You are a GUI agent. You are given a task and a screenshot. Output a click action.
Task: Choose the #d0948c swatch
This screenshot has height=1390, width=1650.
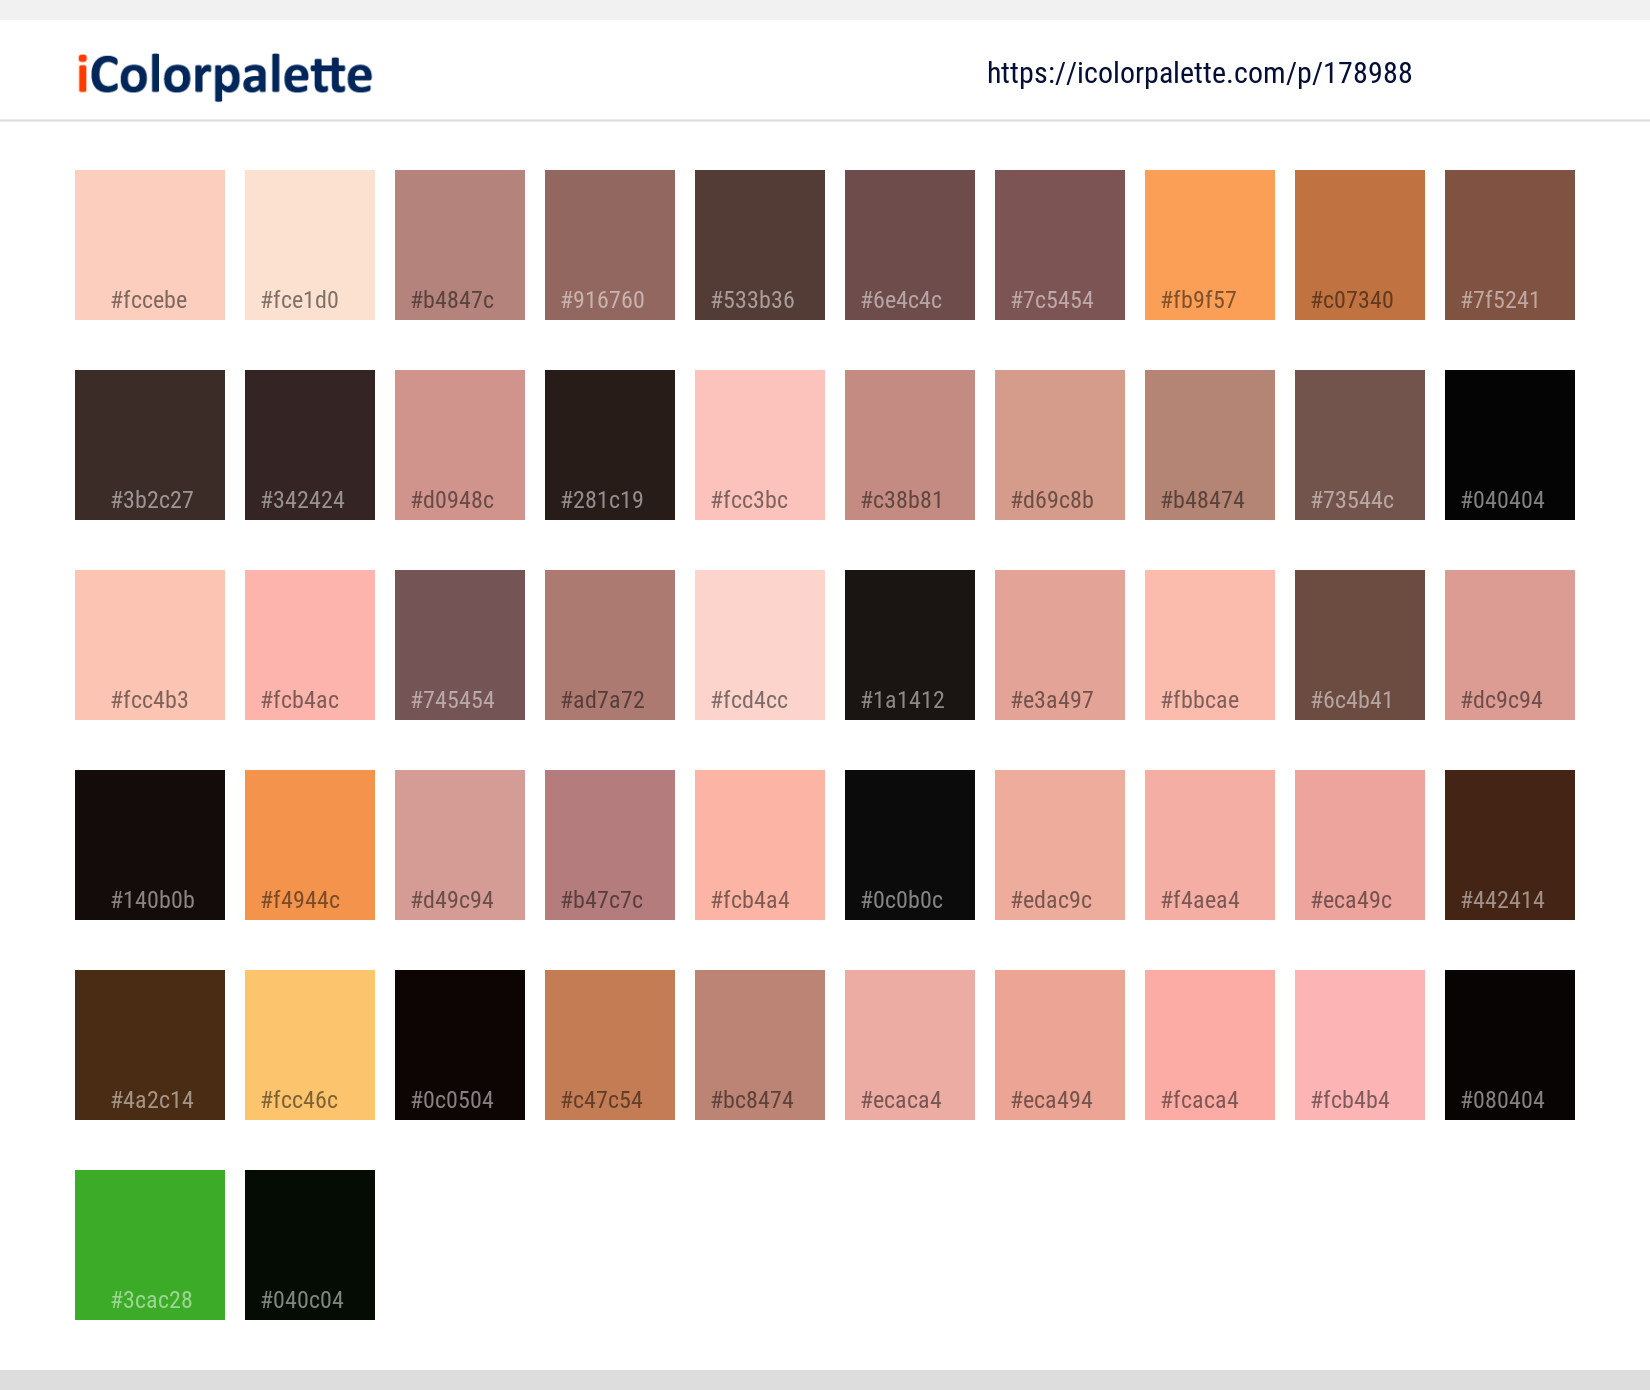coord(460,445)
